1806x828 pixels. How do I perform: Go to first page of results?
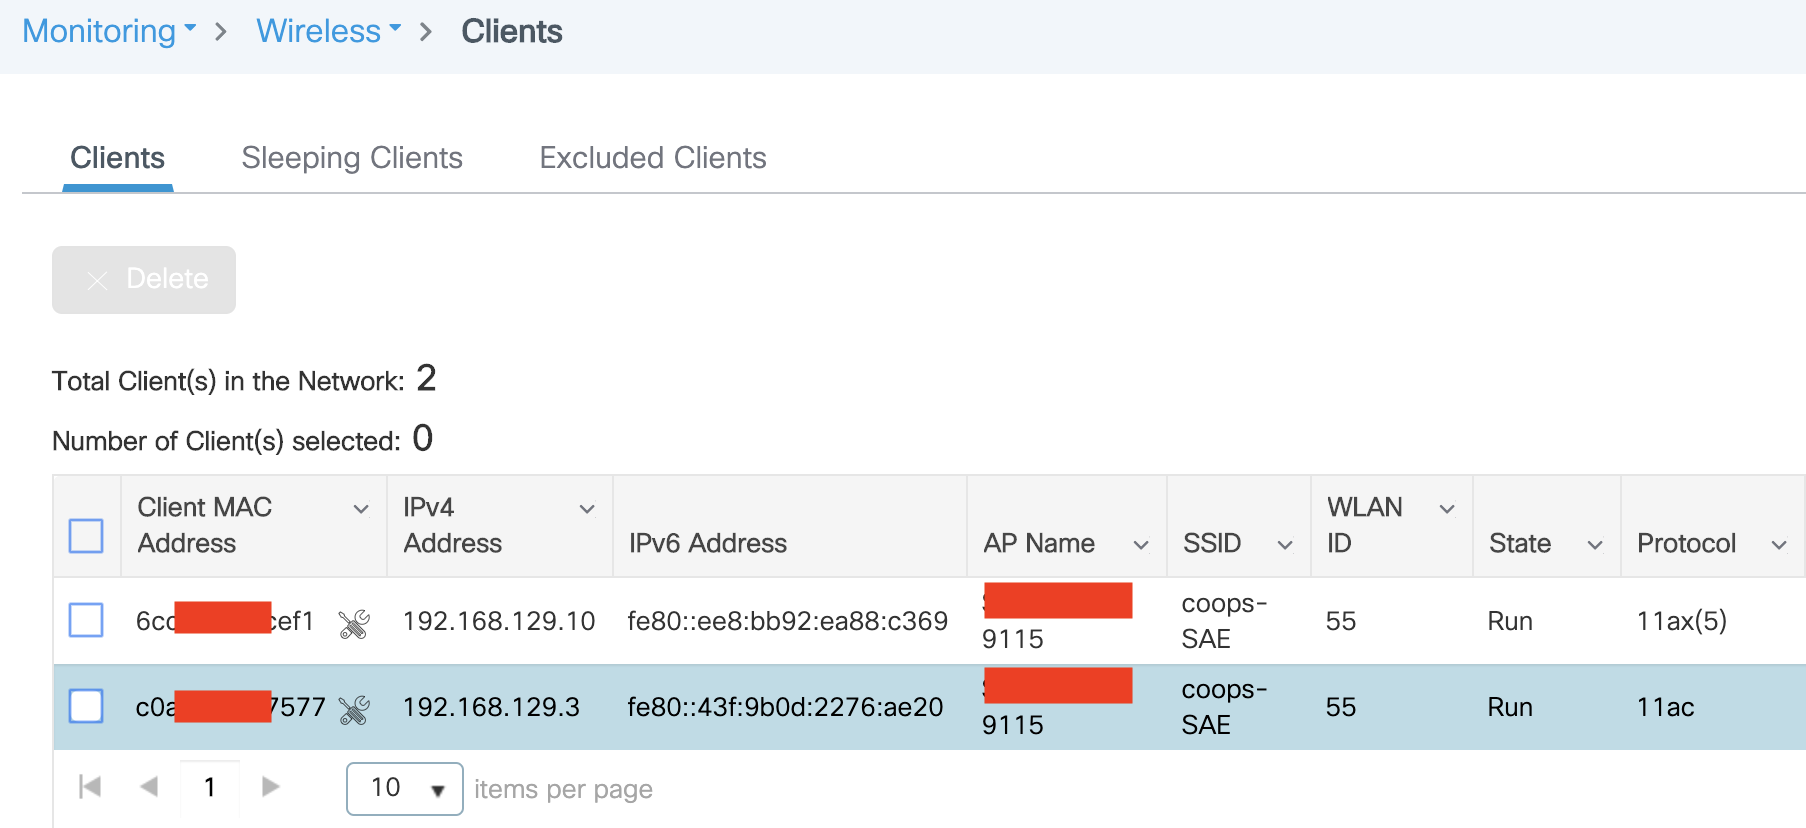[x=90, y=787]
